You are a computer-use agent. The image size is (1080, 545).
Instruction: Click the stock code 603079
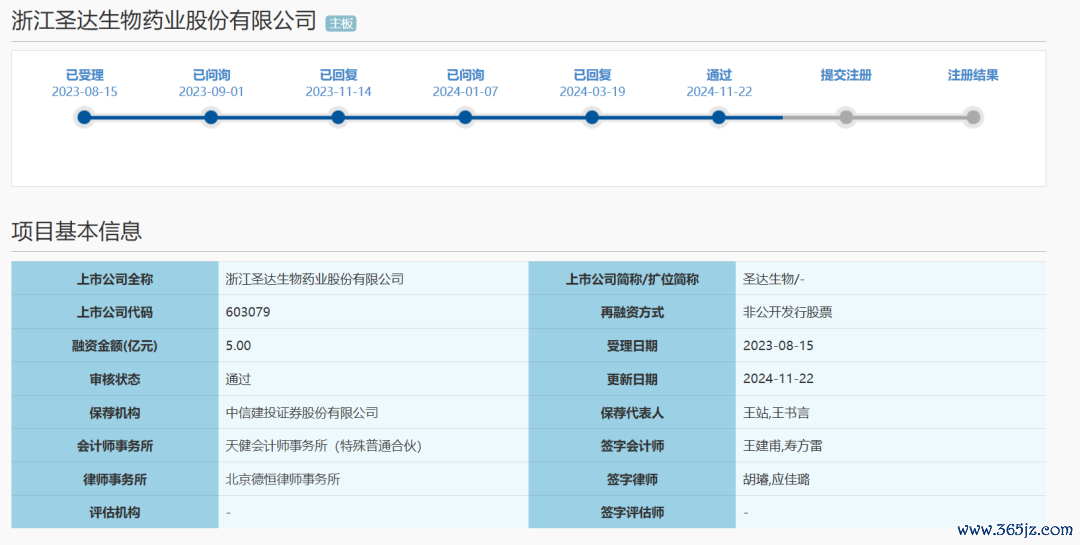(x=248, y=312)
